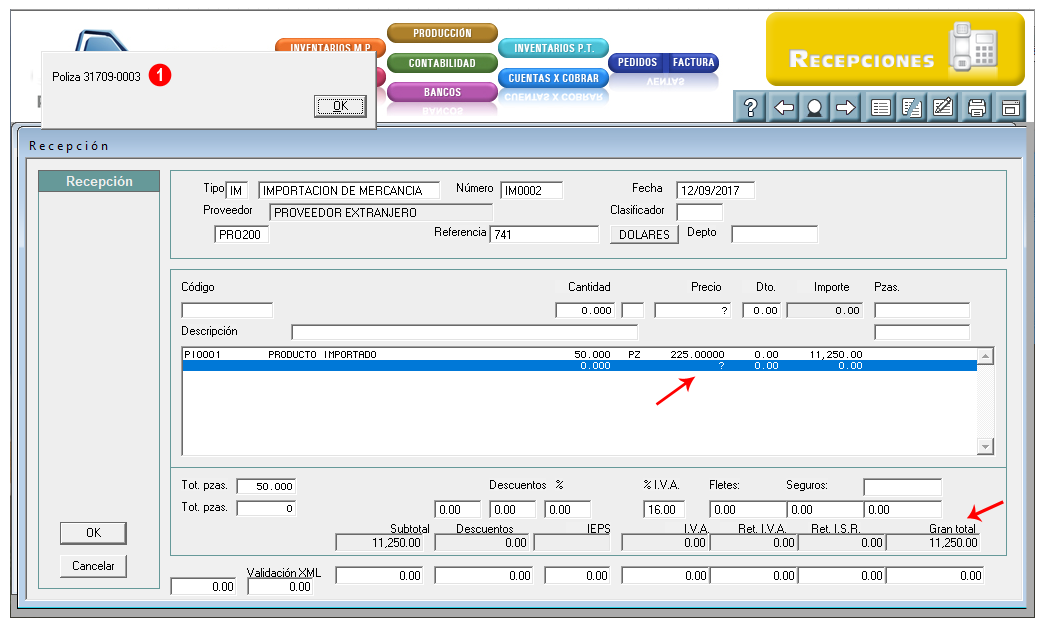Click the Referencia input field
The height and width of the screenshot is (628, 1046).
click(544, 234)
